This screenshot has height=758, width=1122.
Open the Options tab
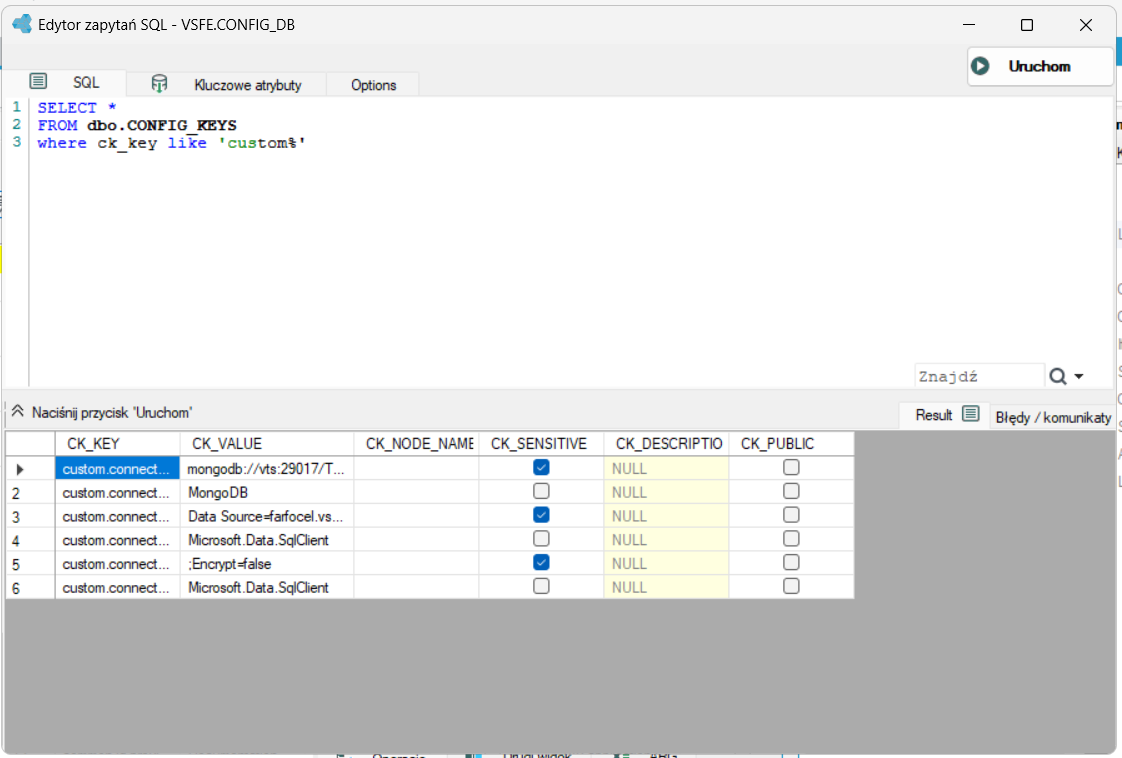click(373, 84)
